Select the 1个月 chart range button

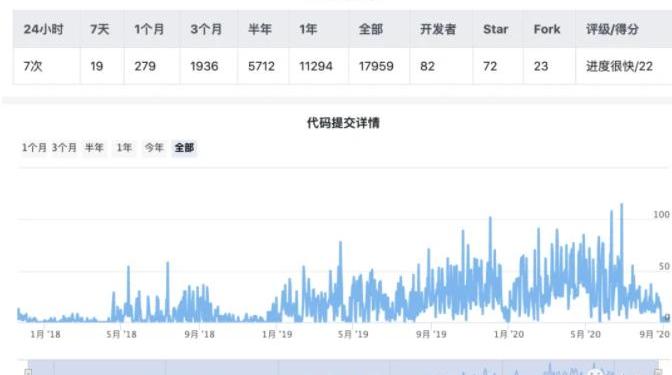click(34, 148)
